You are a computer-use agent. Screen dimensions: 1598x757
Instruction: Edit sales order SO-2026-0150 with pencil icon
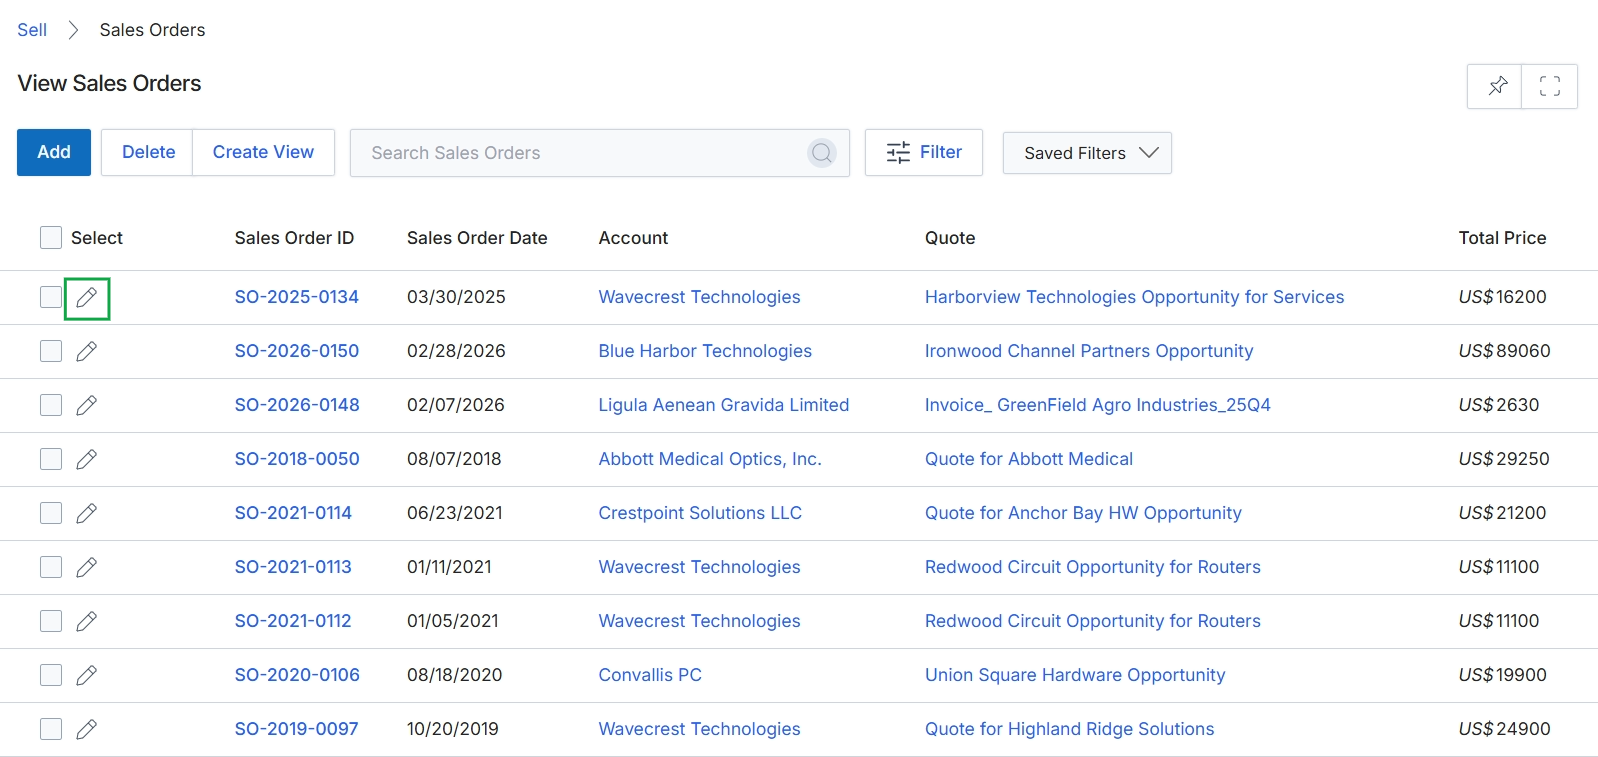[x=87, y=351]
